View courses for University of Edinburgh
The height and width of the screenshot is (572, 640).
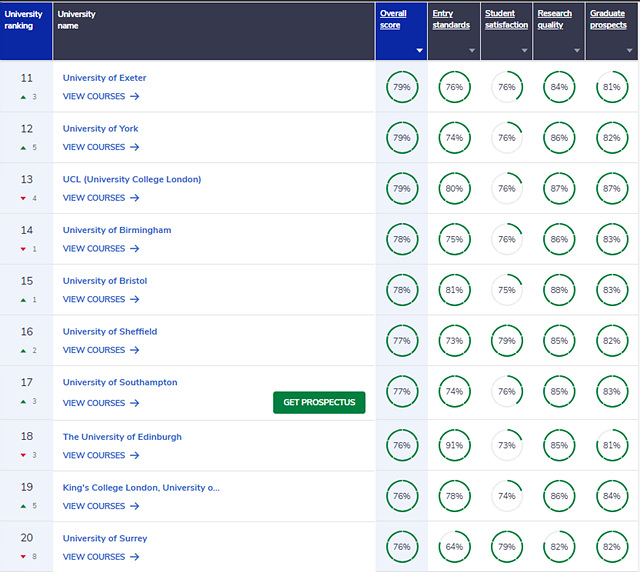click(101, 455)
